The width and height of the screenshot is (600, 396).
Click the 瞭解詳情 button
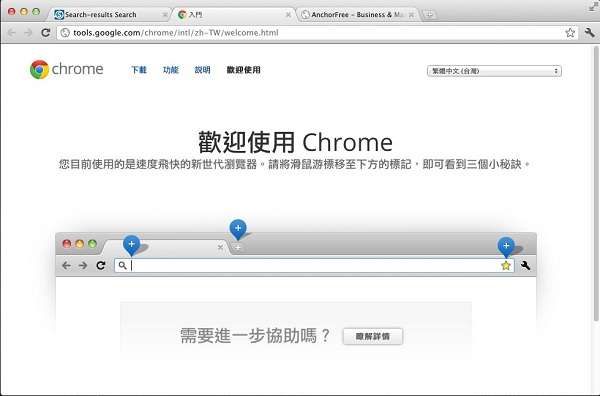click(373, 336)
